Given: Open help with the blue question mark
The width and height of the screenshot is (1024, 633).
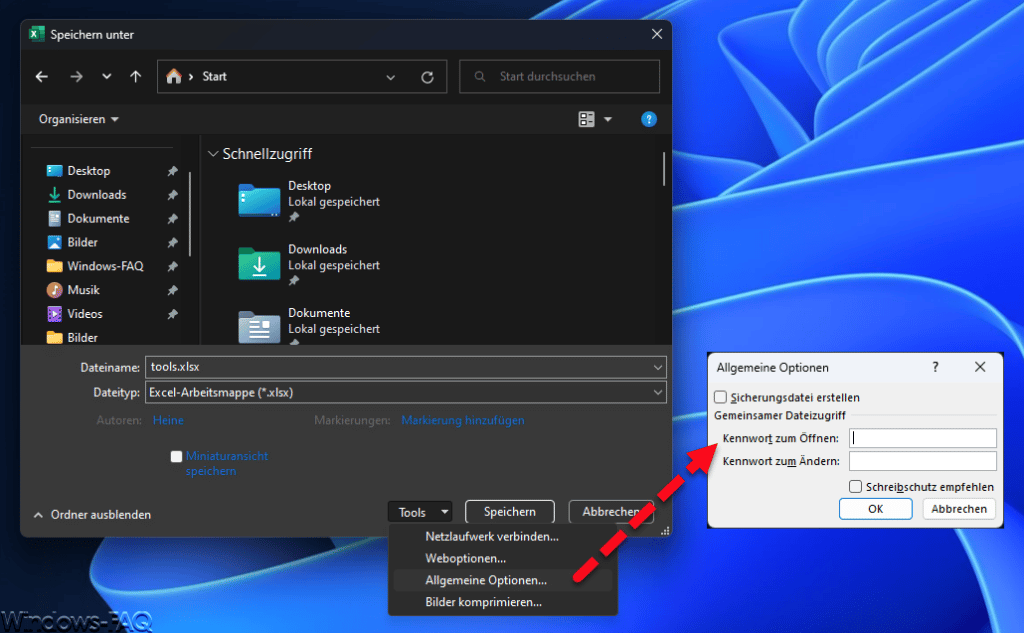Looking at the screenshot, I should (x=648, y=119).
